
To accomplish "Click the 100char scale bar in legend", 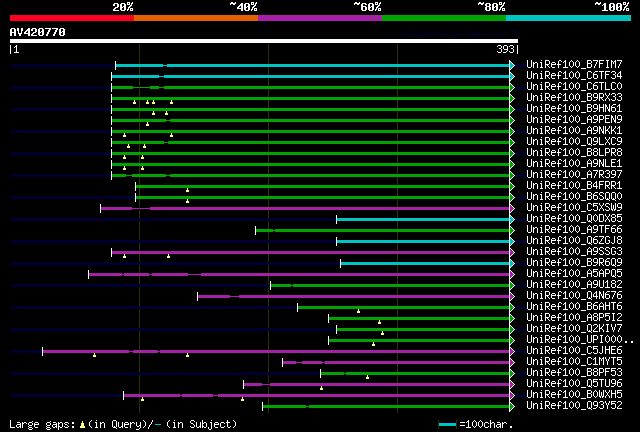I will coord(447,425).
